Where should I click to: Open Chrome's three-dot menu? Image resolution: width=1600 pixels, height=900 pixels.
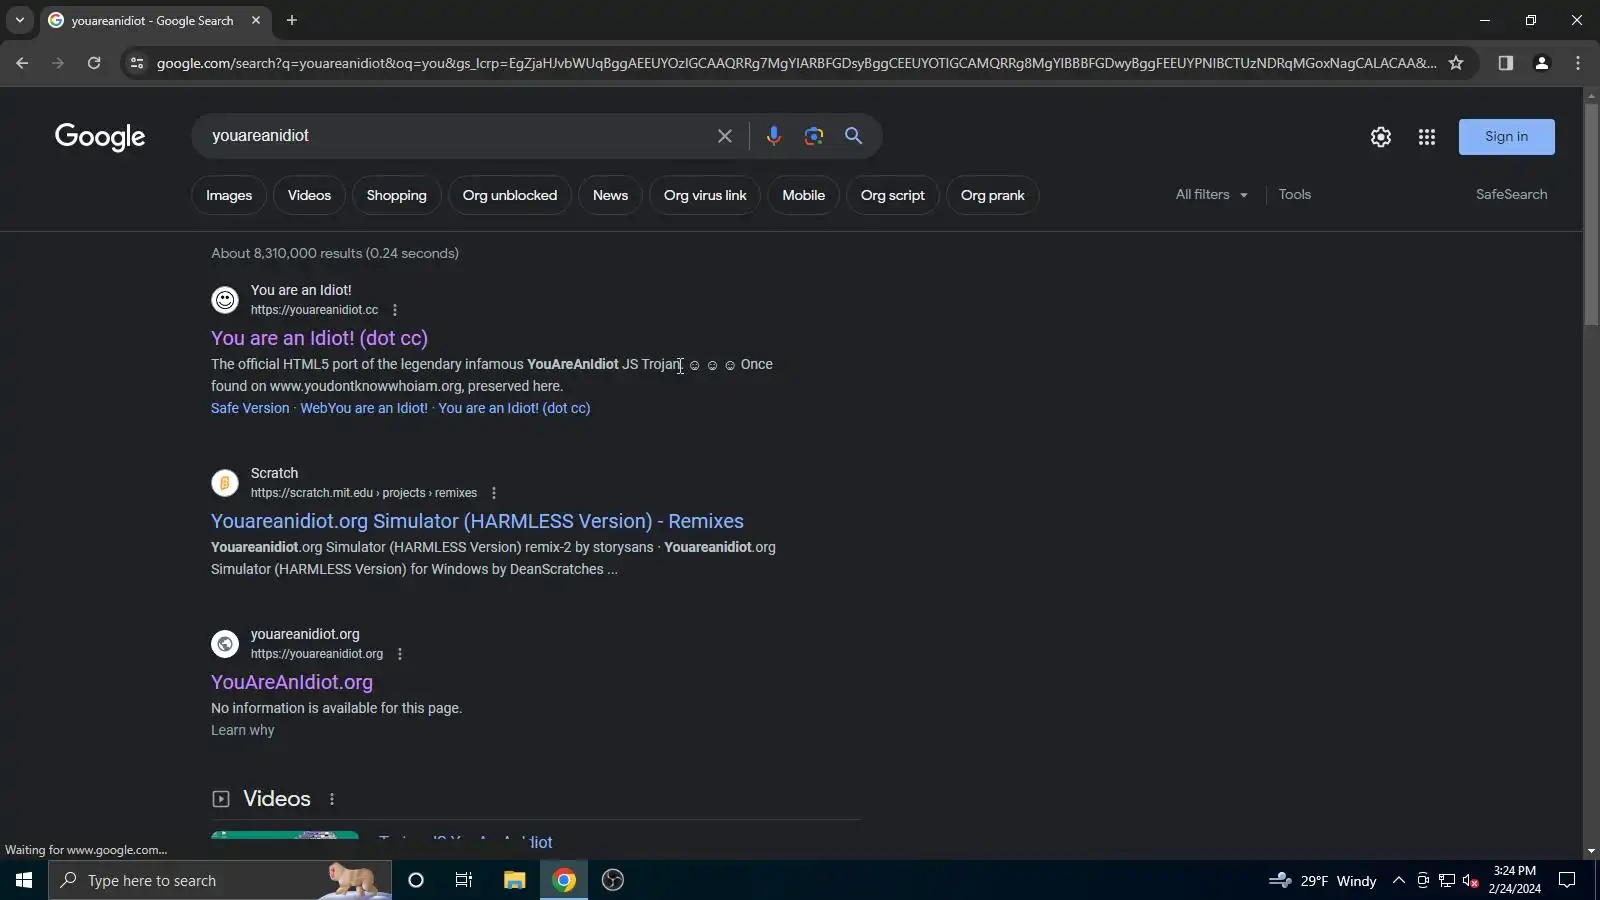point(1578,63)
